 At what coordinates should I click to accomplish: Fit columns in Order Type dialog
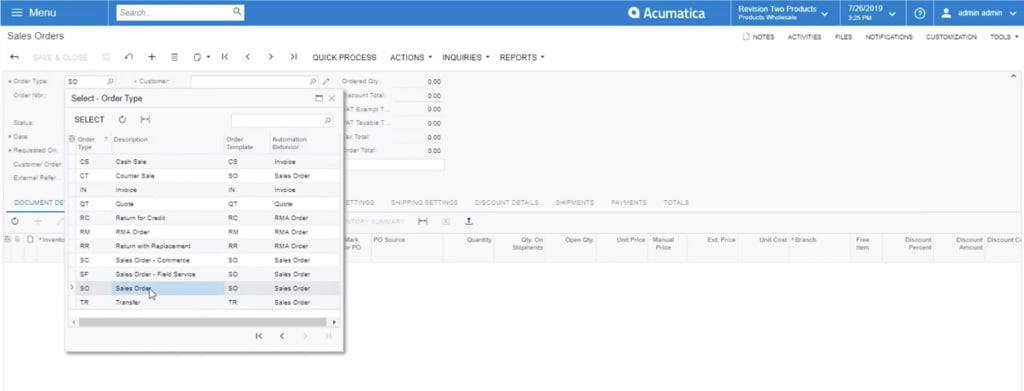pyautogui.click(x=145, y=119)
